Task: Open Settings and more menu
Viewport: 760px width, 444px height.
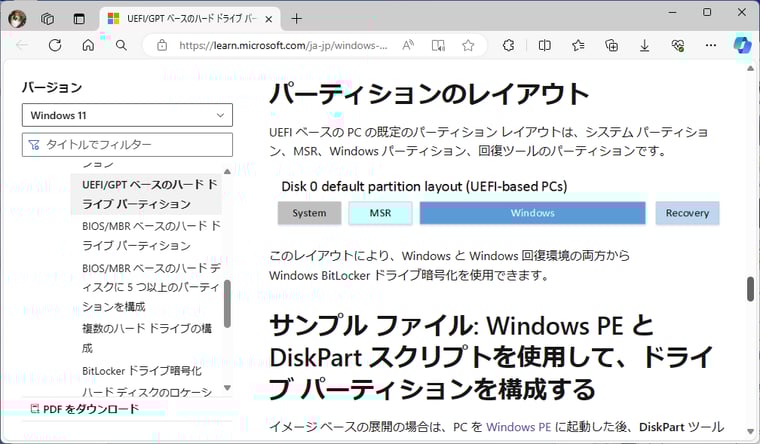Action: point(711,46)
